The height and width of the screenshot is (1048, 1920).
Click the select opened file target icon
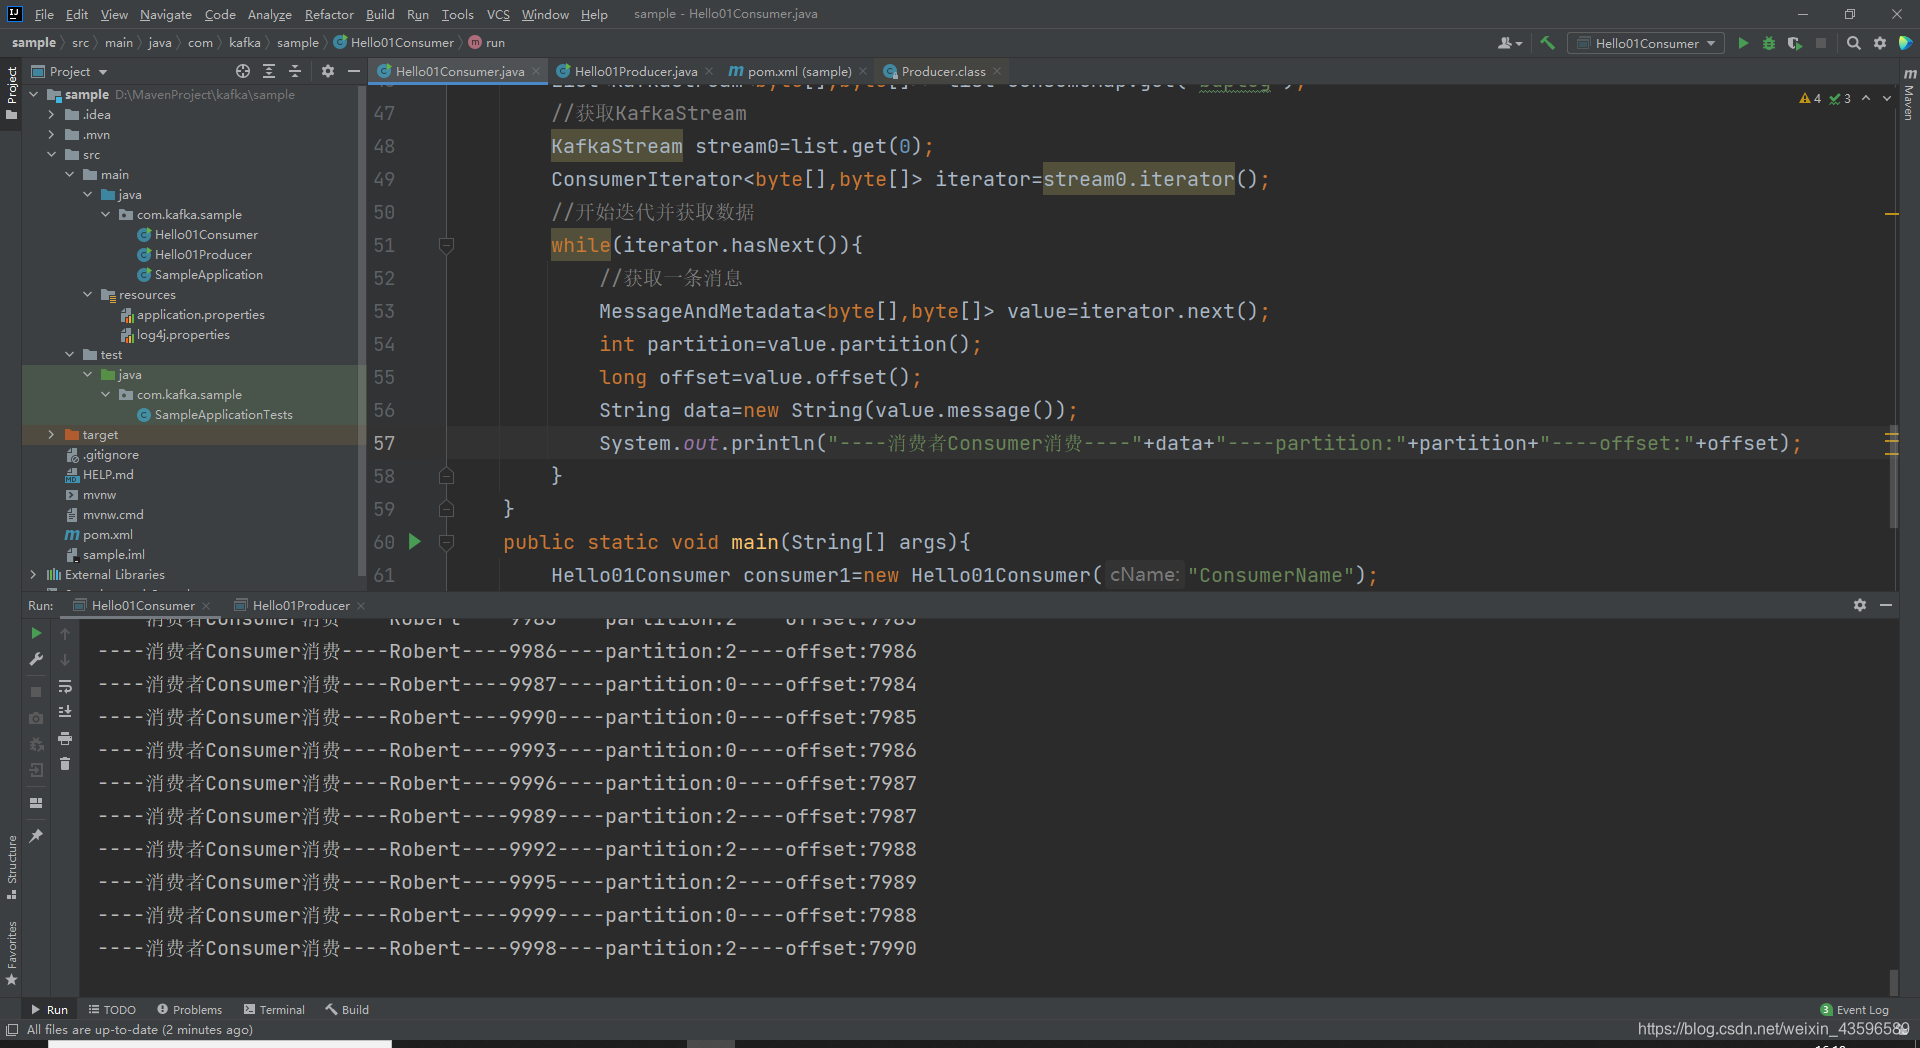click(x=243, y=71)
